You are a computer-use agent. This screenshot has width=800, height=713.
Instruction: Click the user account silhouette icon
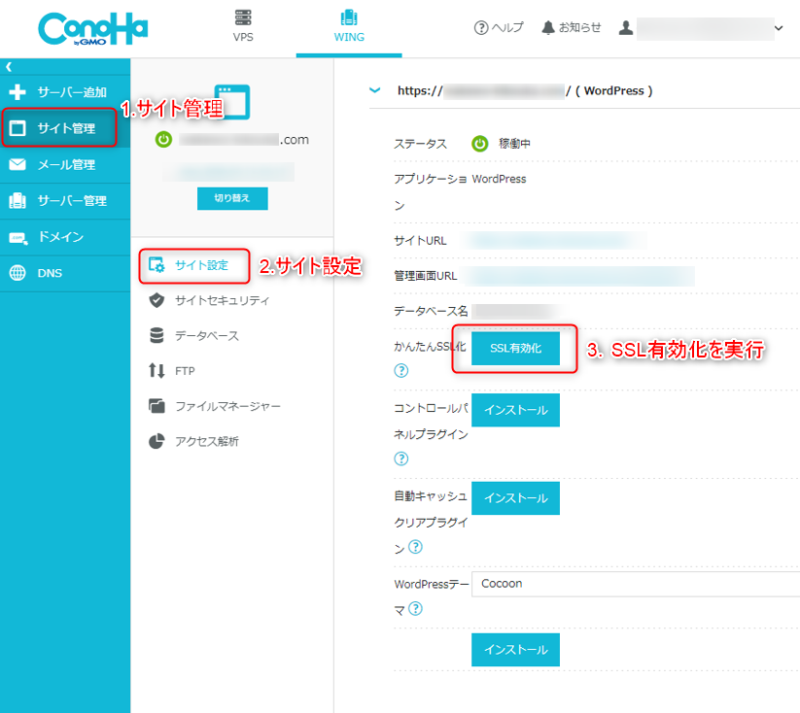point(626,28)
